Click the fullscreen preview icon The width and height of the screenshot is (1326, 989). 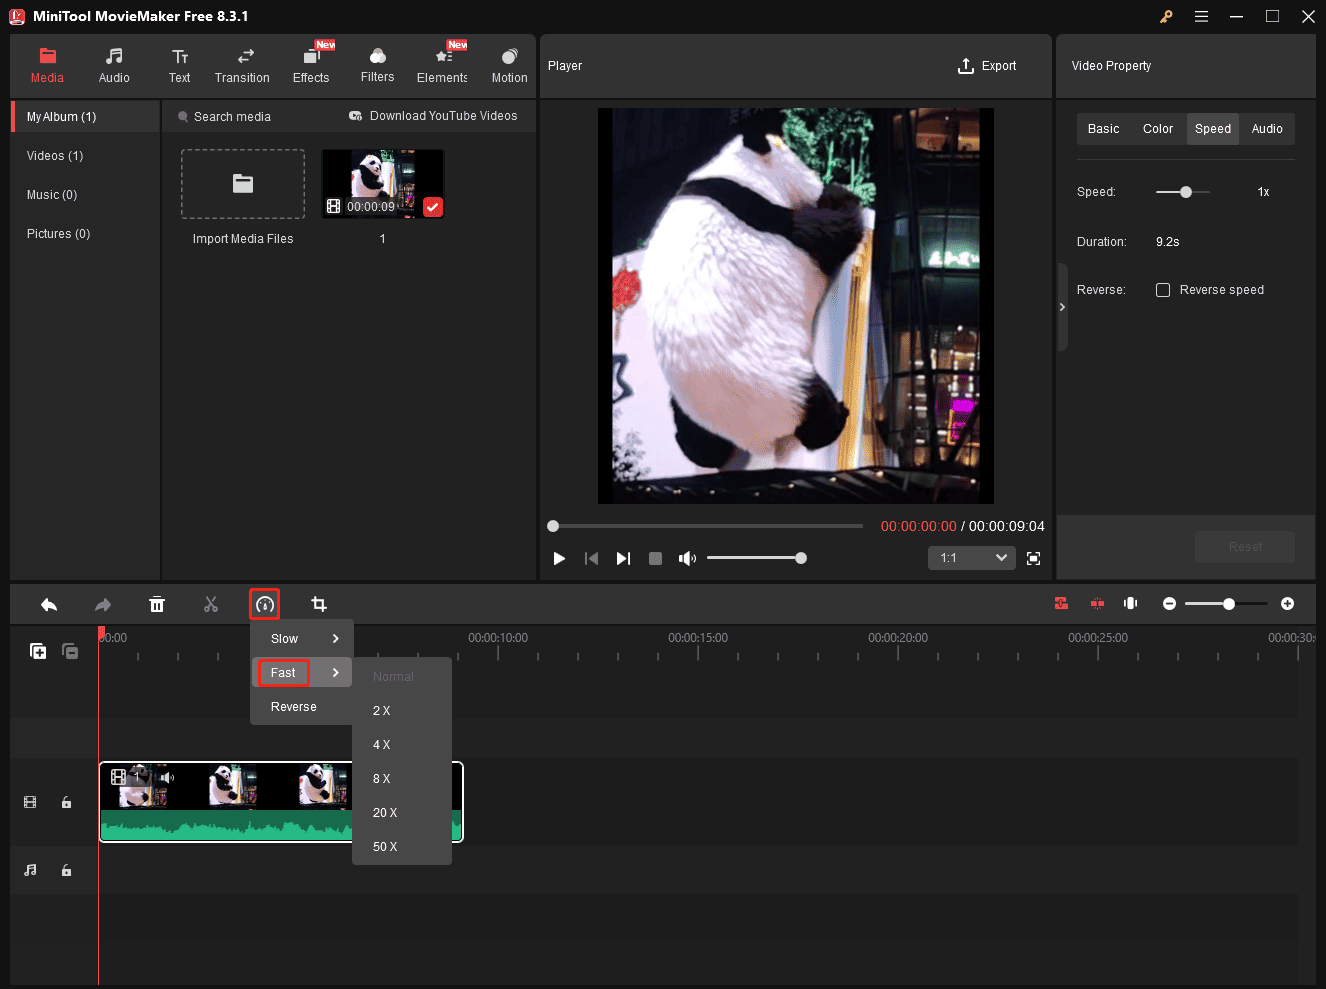point(1034,558)
